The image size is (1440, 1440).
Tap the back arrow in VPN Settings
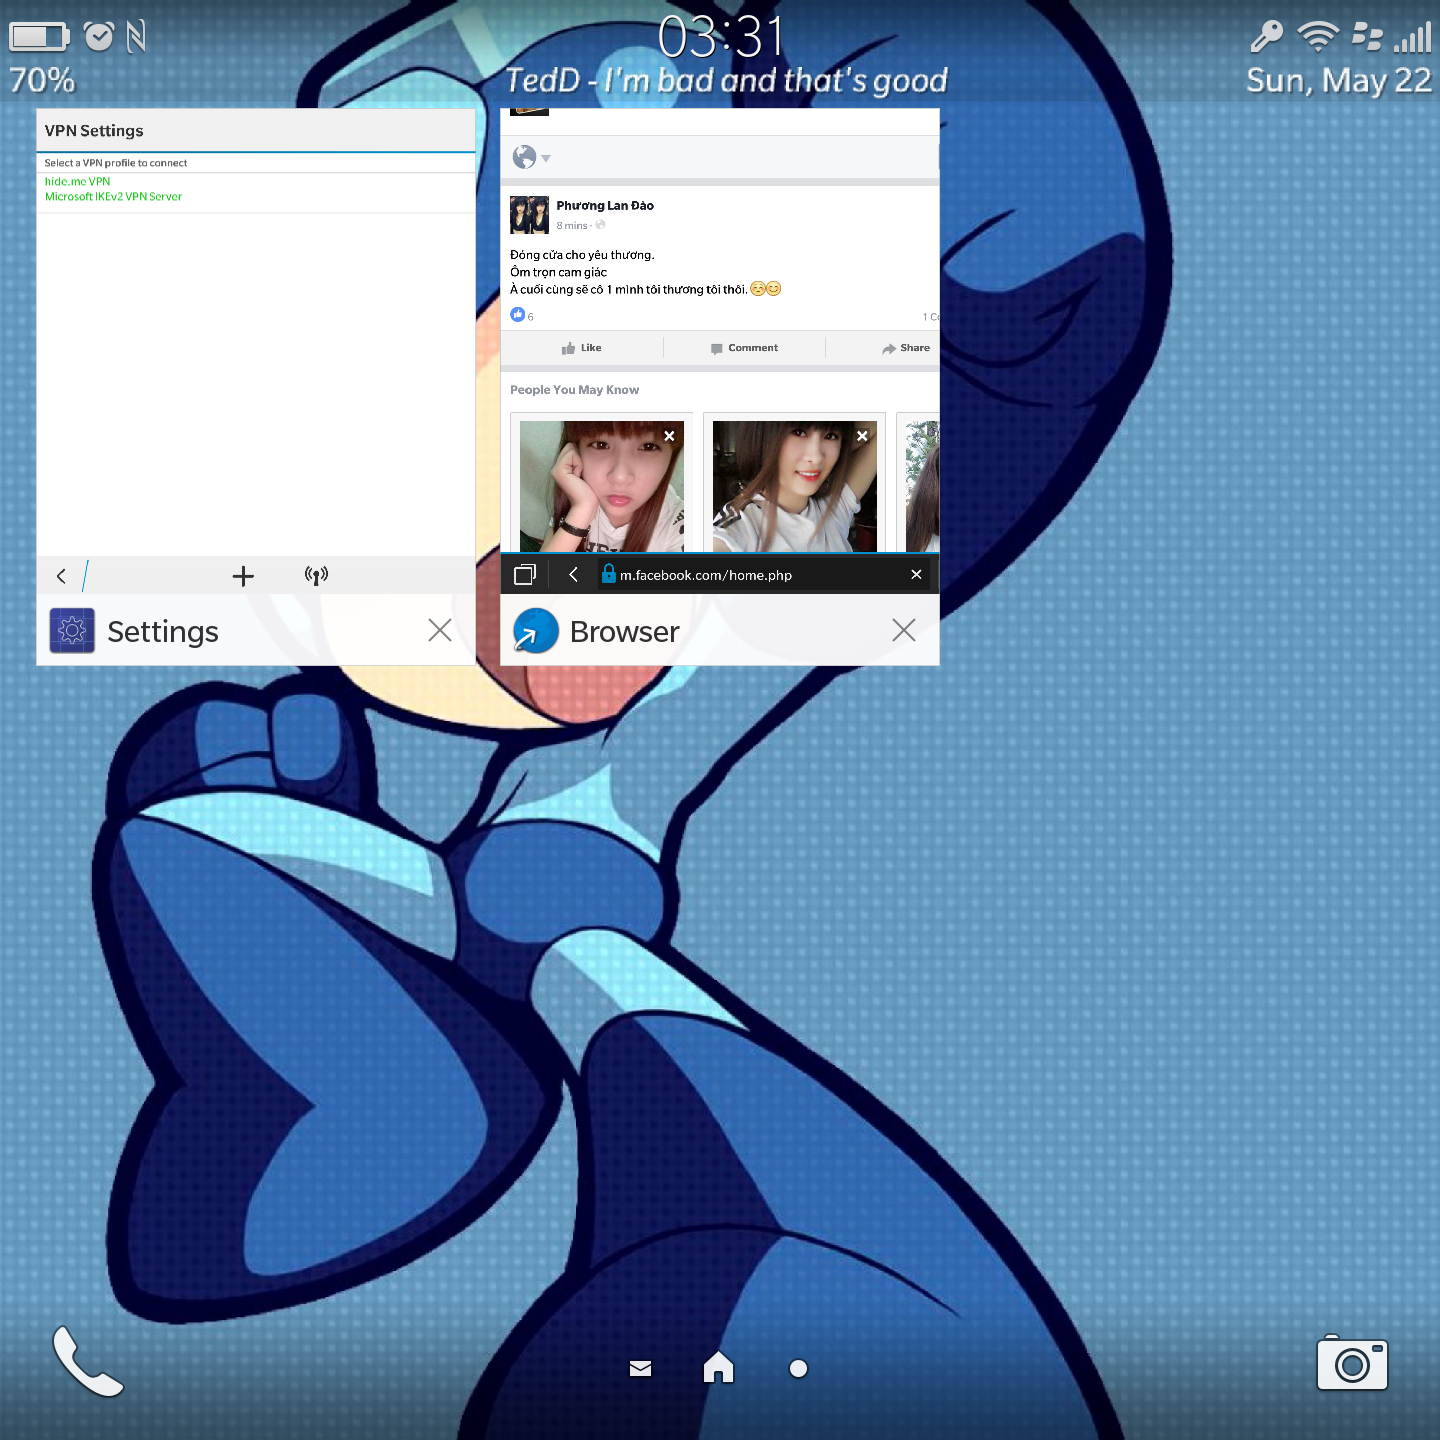[x=61, y=576]
